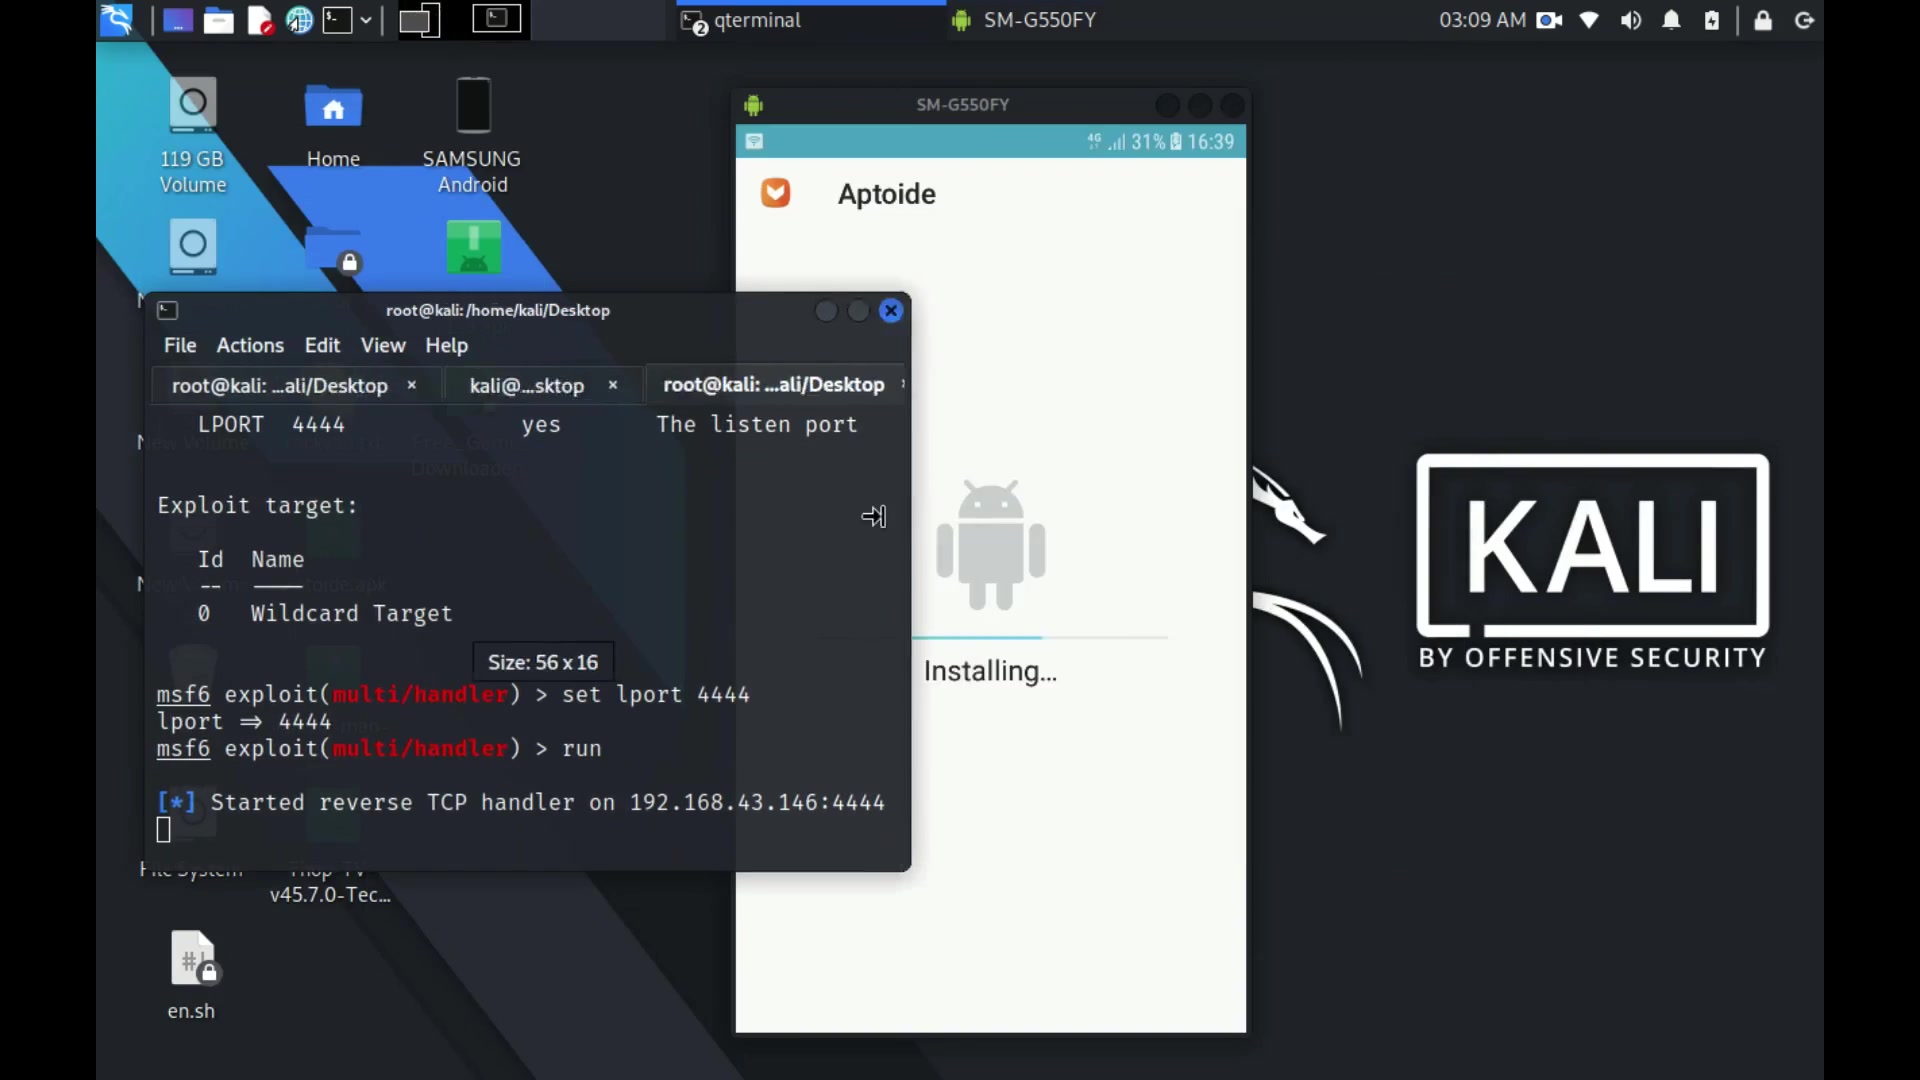
Task: Expand the terminal launcher dropdown arrow
Action: click(366, 20)
